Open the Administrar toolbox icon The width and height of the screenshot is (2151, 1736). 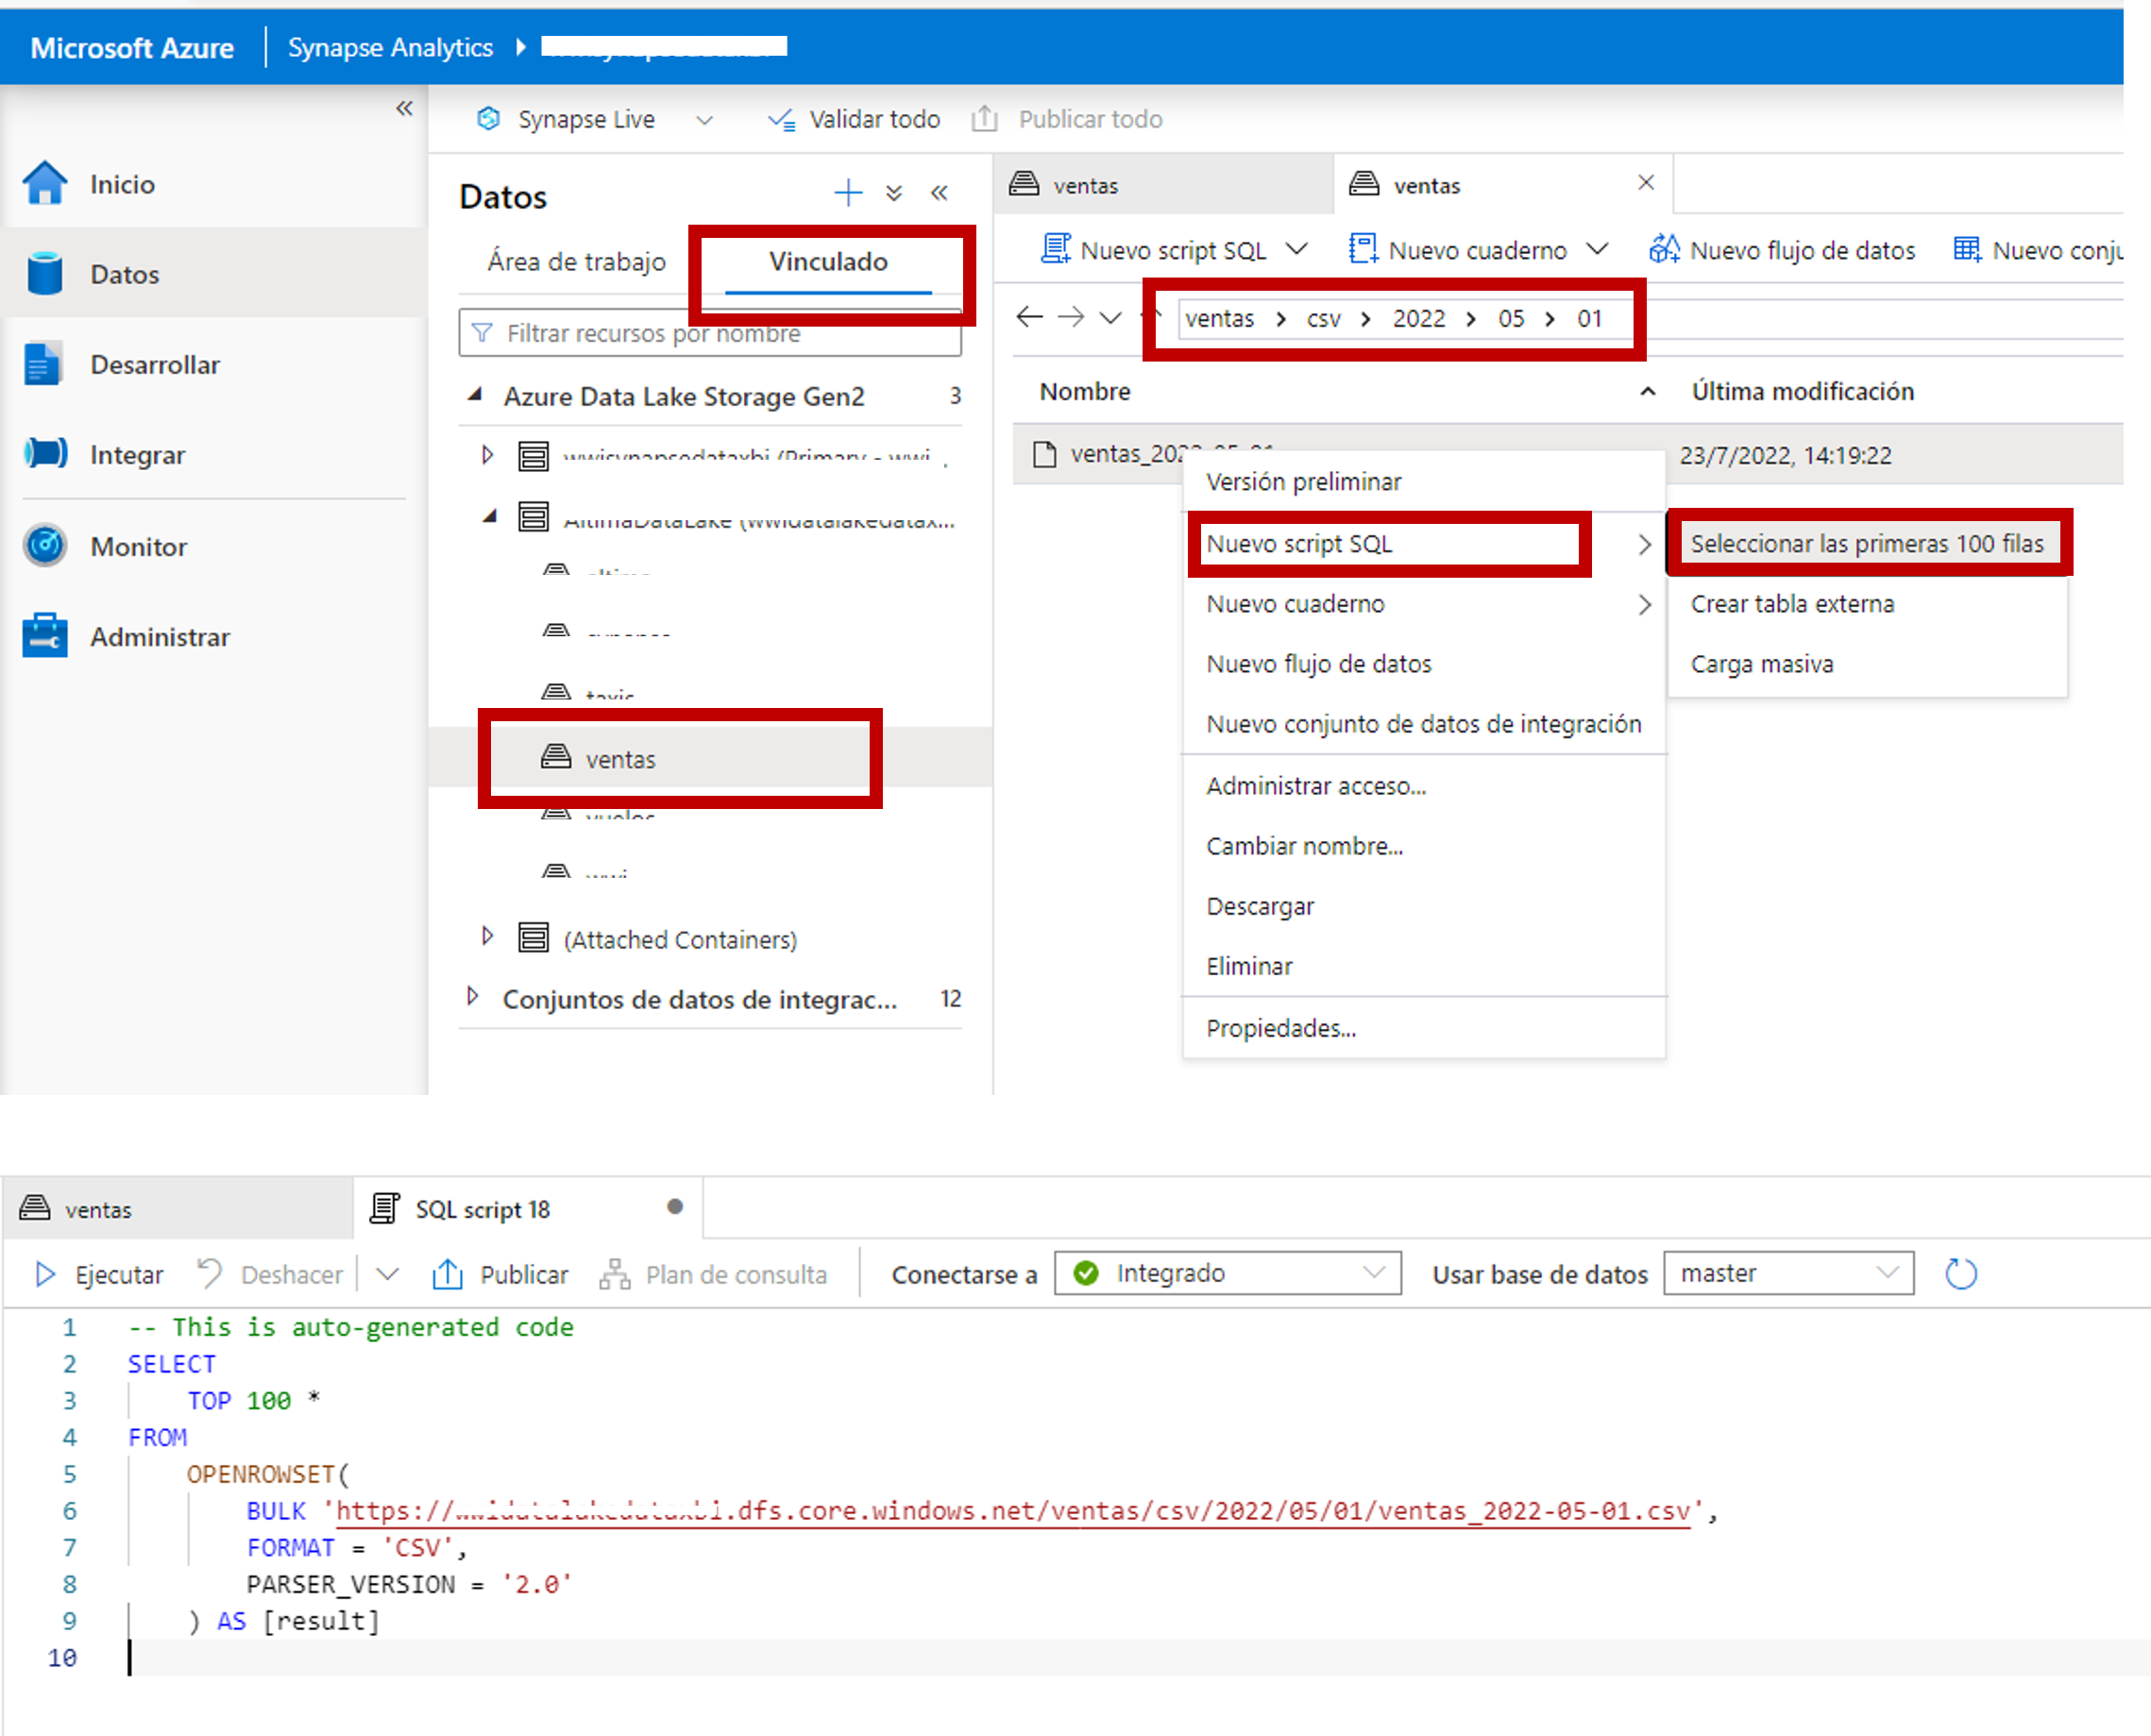click(45, 636)
